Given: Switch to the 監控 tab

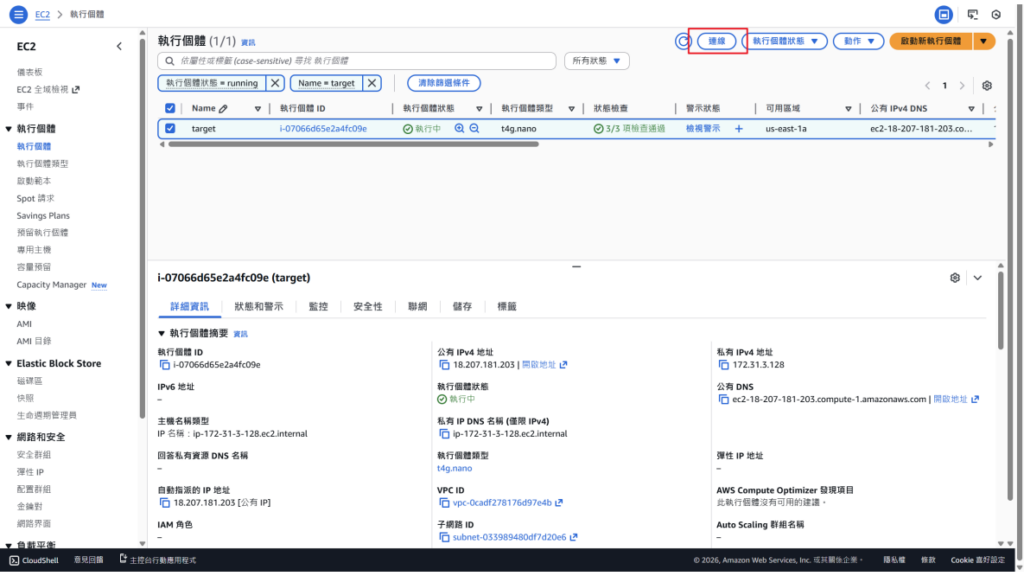Looking at the screenshot, I should [318, 306].
